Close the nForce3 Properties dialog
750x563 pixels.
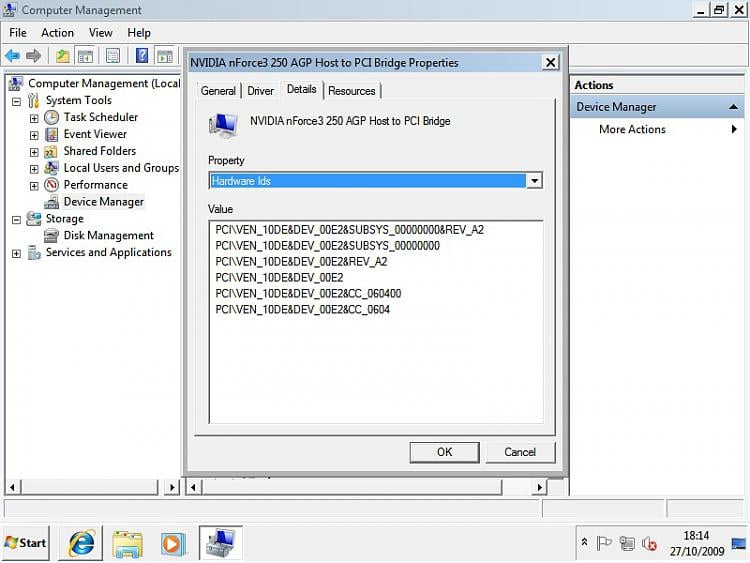tap(551, 62)
